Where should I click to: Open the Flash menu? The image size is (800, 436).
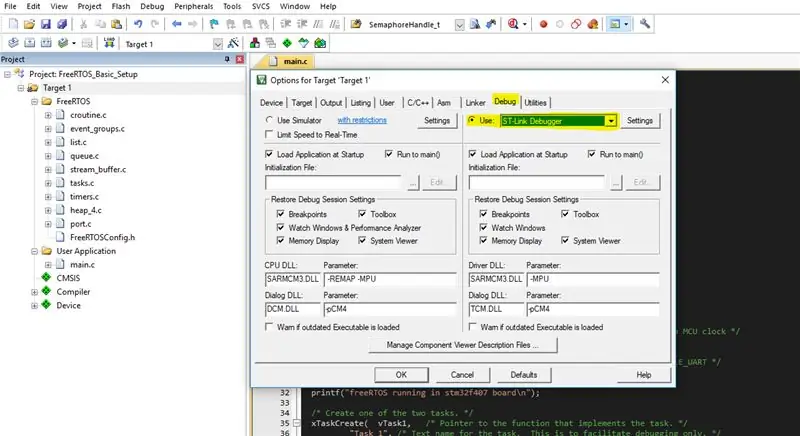pos(120,7)
